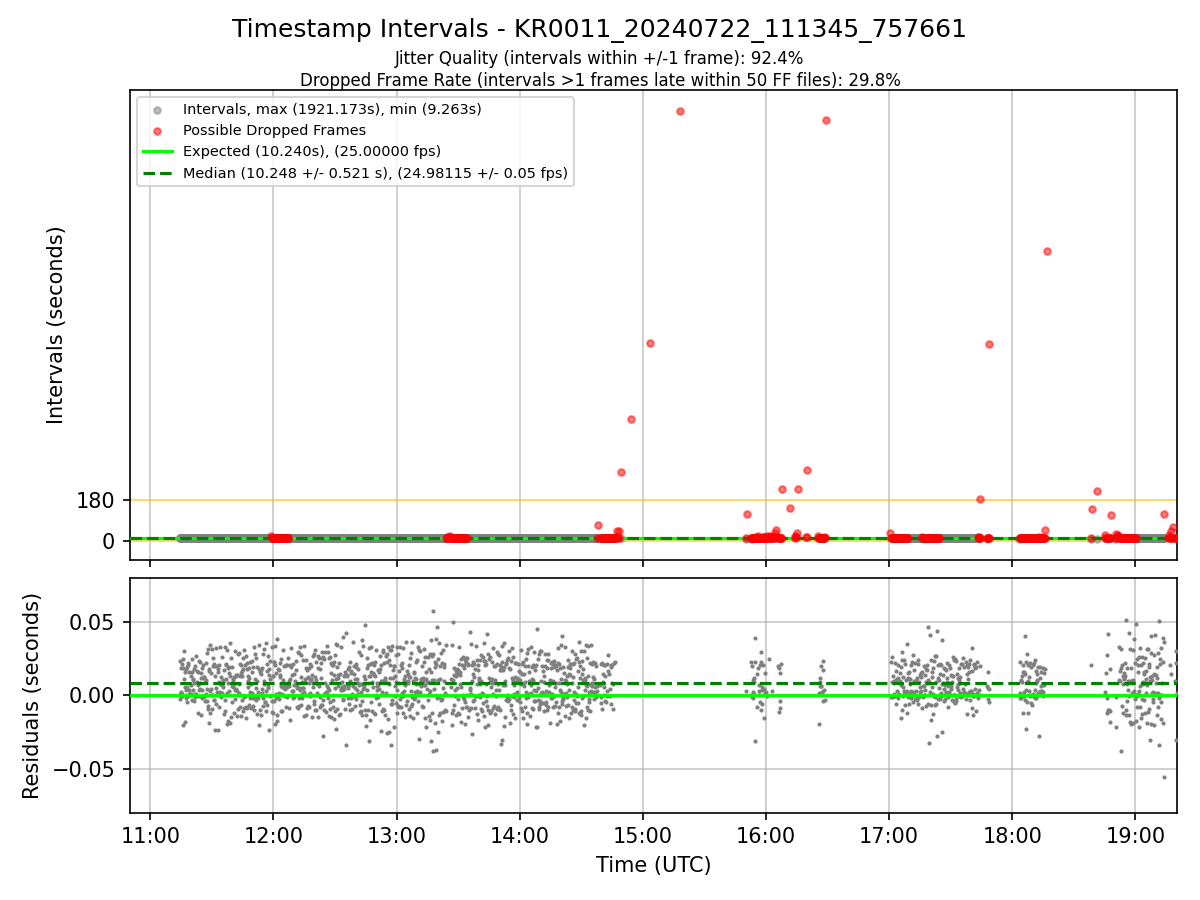
Task: Click the highest red dropped-frame point after 15:00
Action: coord(680,111)
